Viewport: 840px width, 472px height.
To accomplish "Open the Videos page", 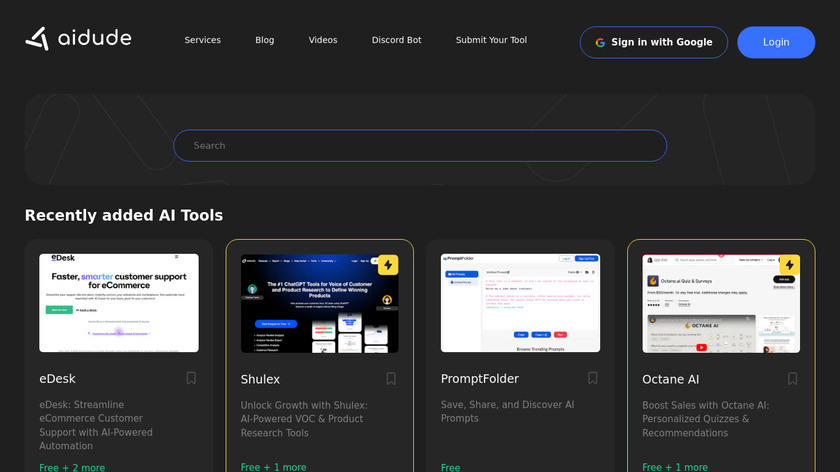I will pyautogui.click(x=323, y=40).
